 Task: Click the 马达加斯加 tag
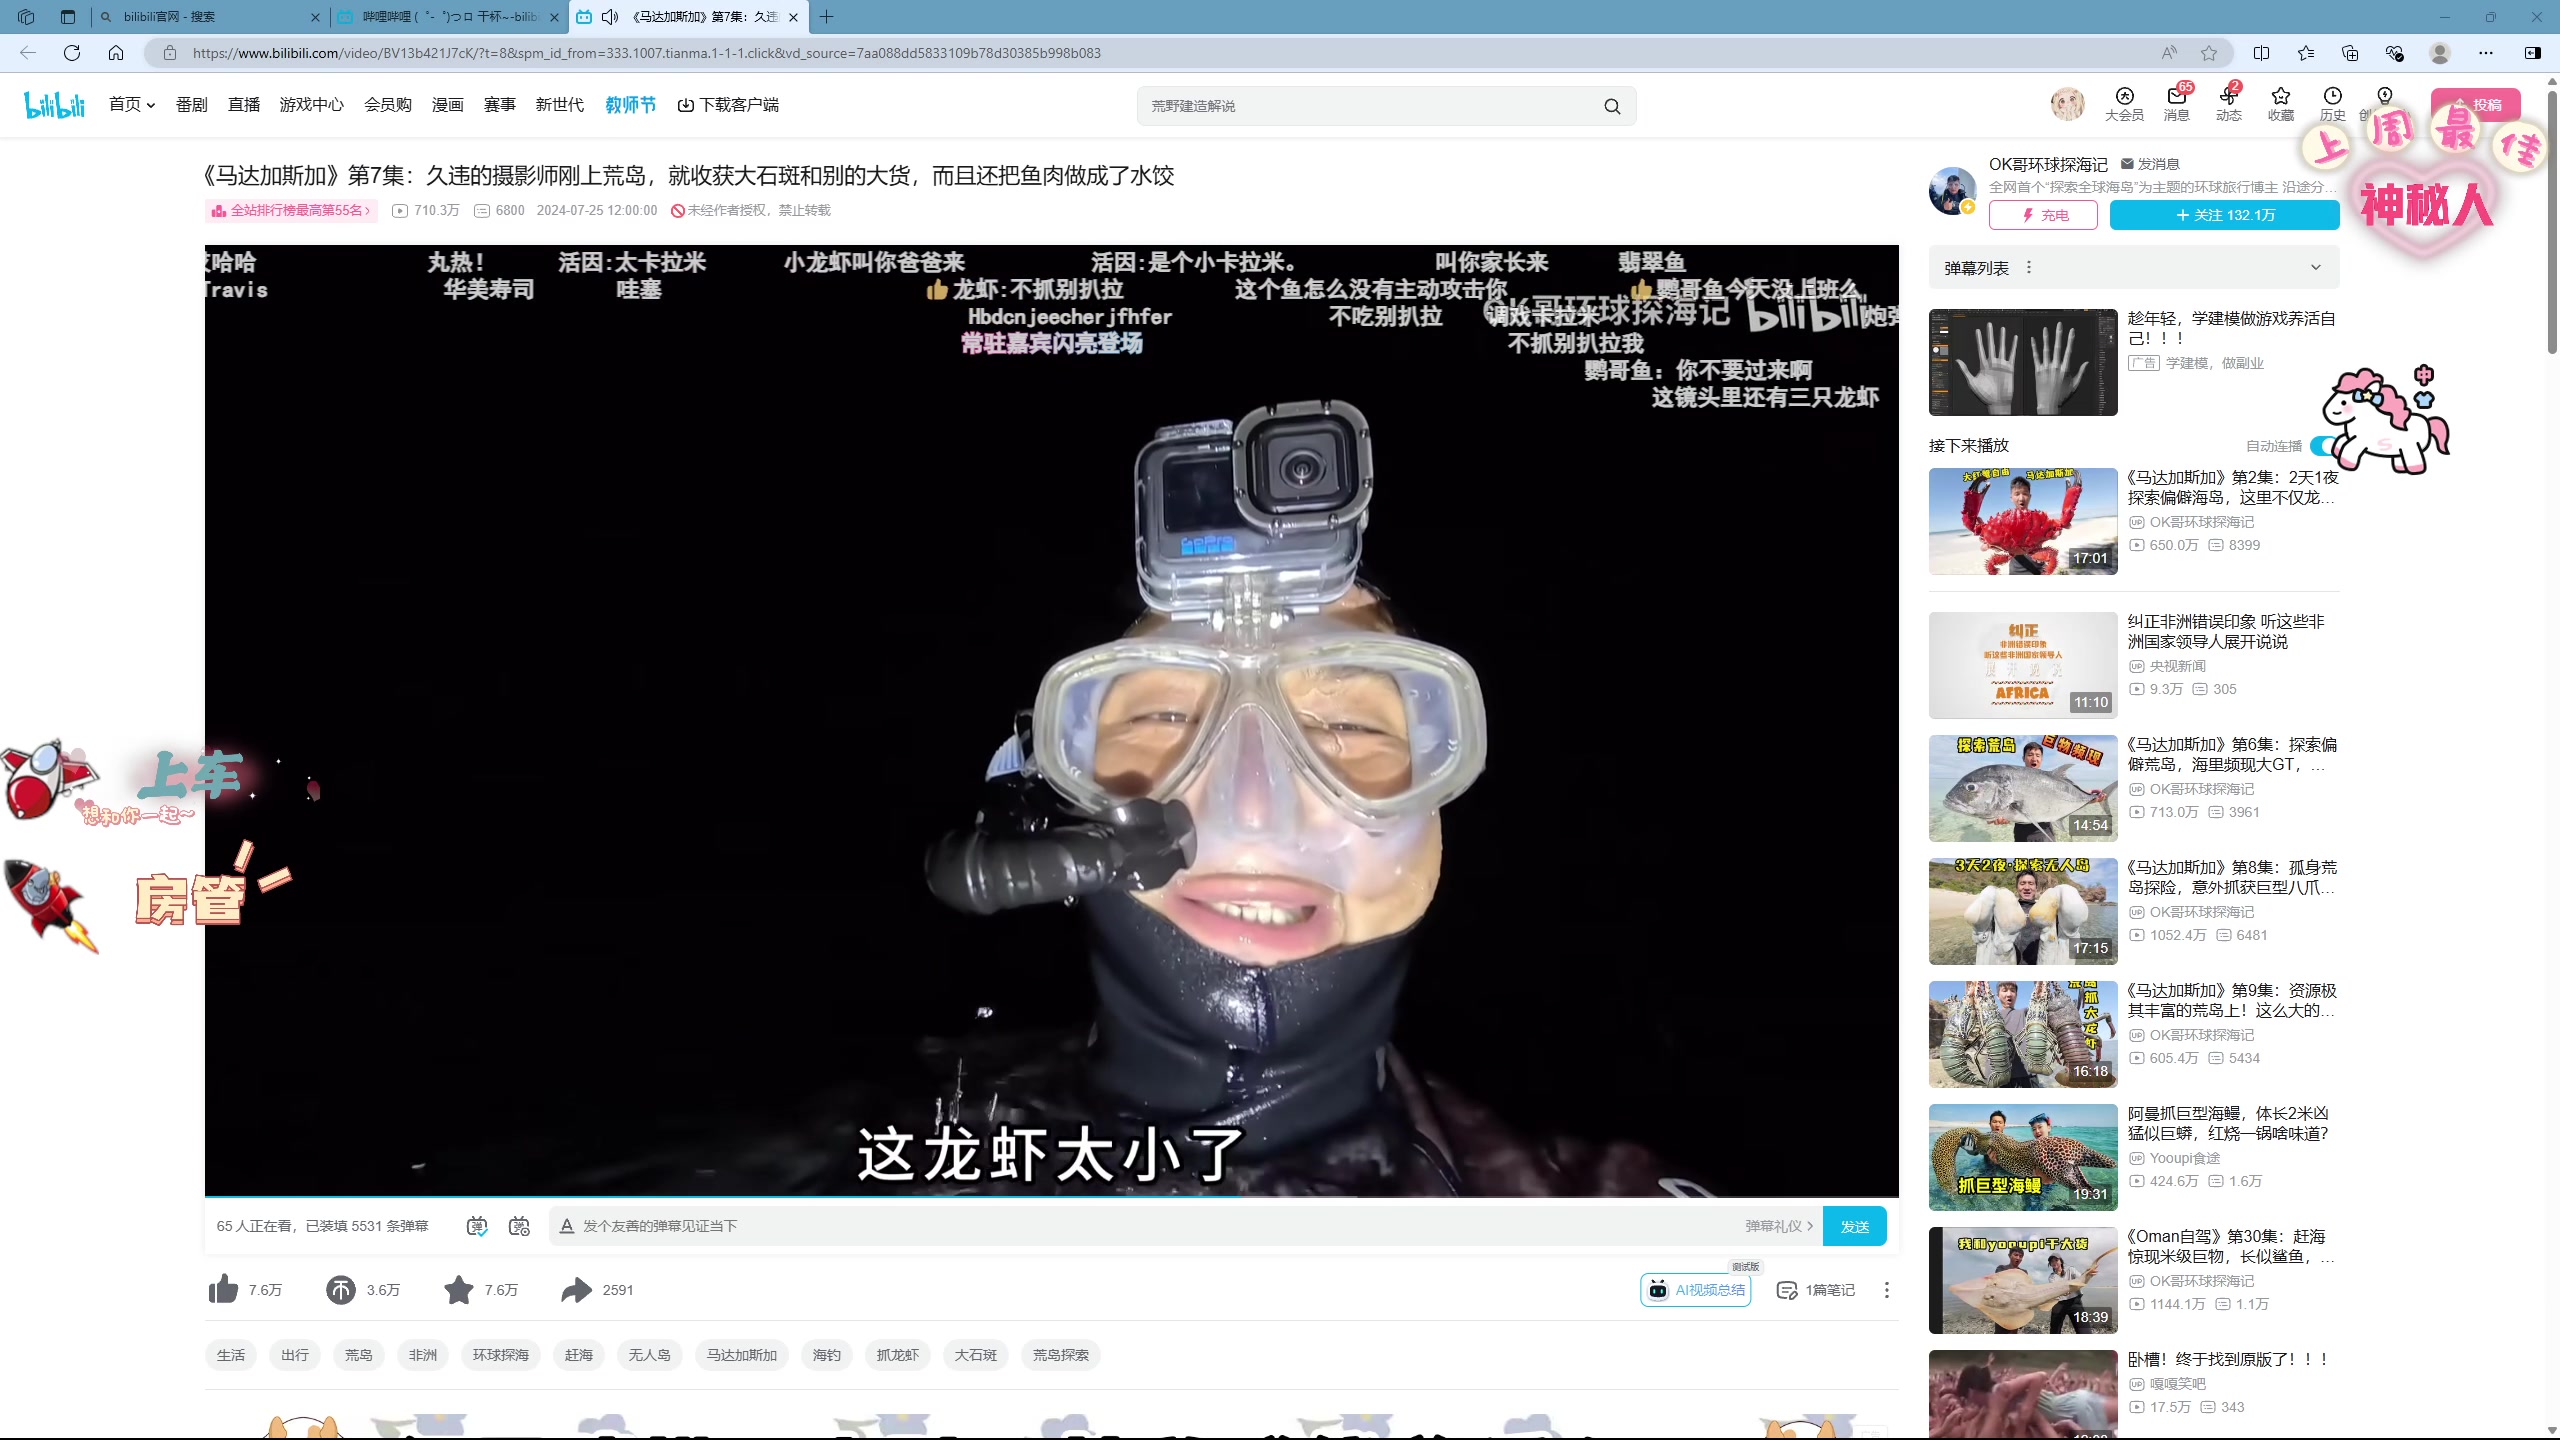(742, 1355)
